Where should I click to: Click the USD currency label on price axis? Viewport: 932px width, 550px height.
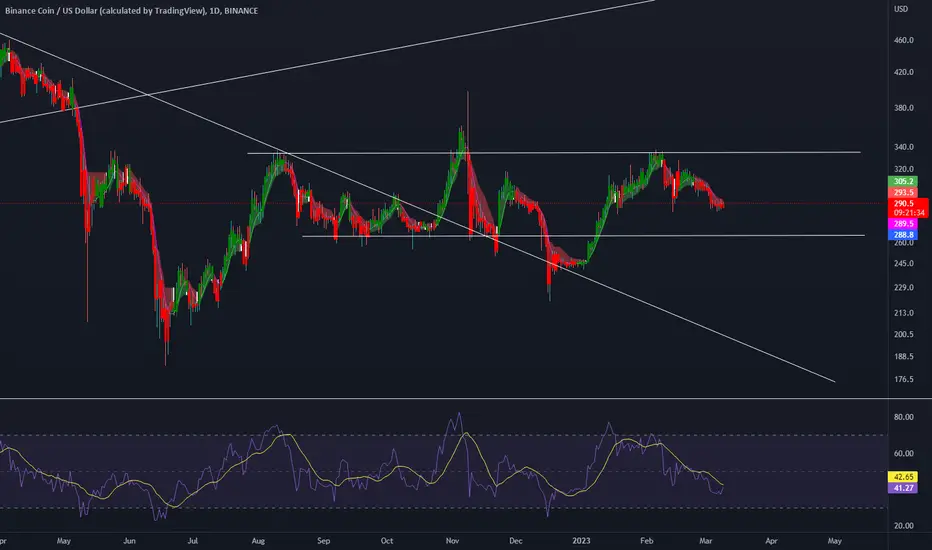pos(901,9)
